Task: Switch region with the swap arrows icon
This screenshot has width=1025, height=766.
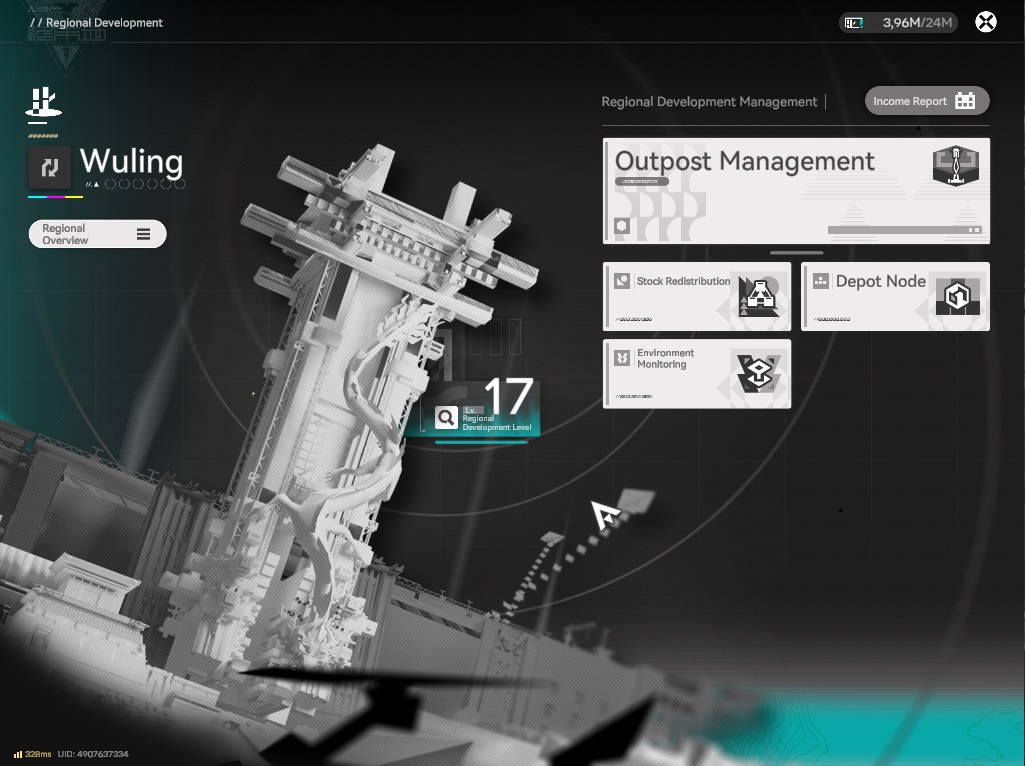Action: click(50, 167)
